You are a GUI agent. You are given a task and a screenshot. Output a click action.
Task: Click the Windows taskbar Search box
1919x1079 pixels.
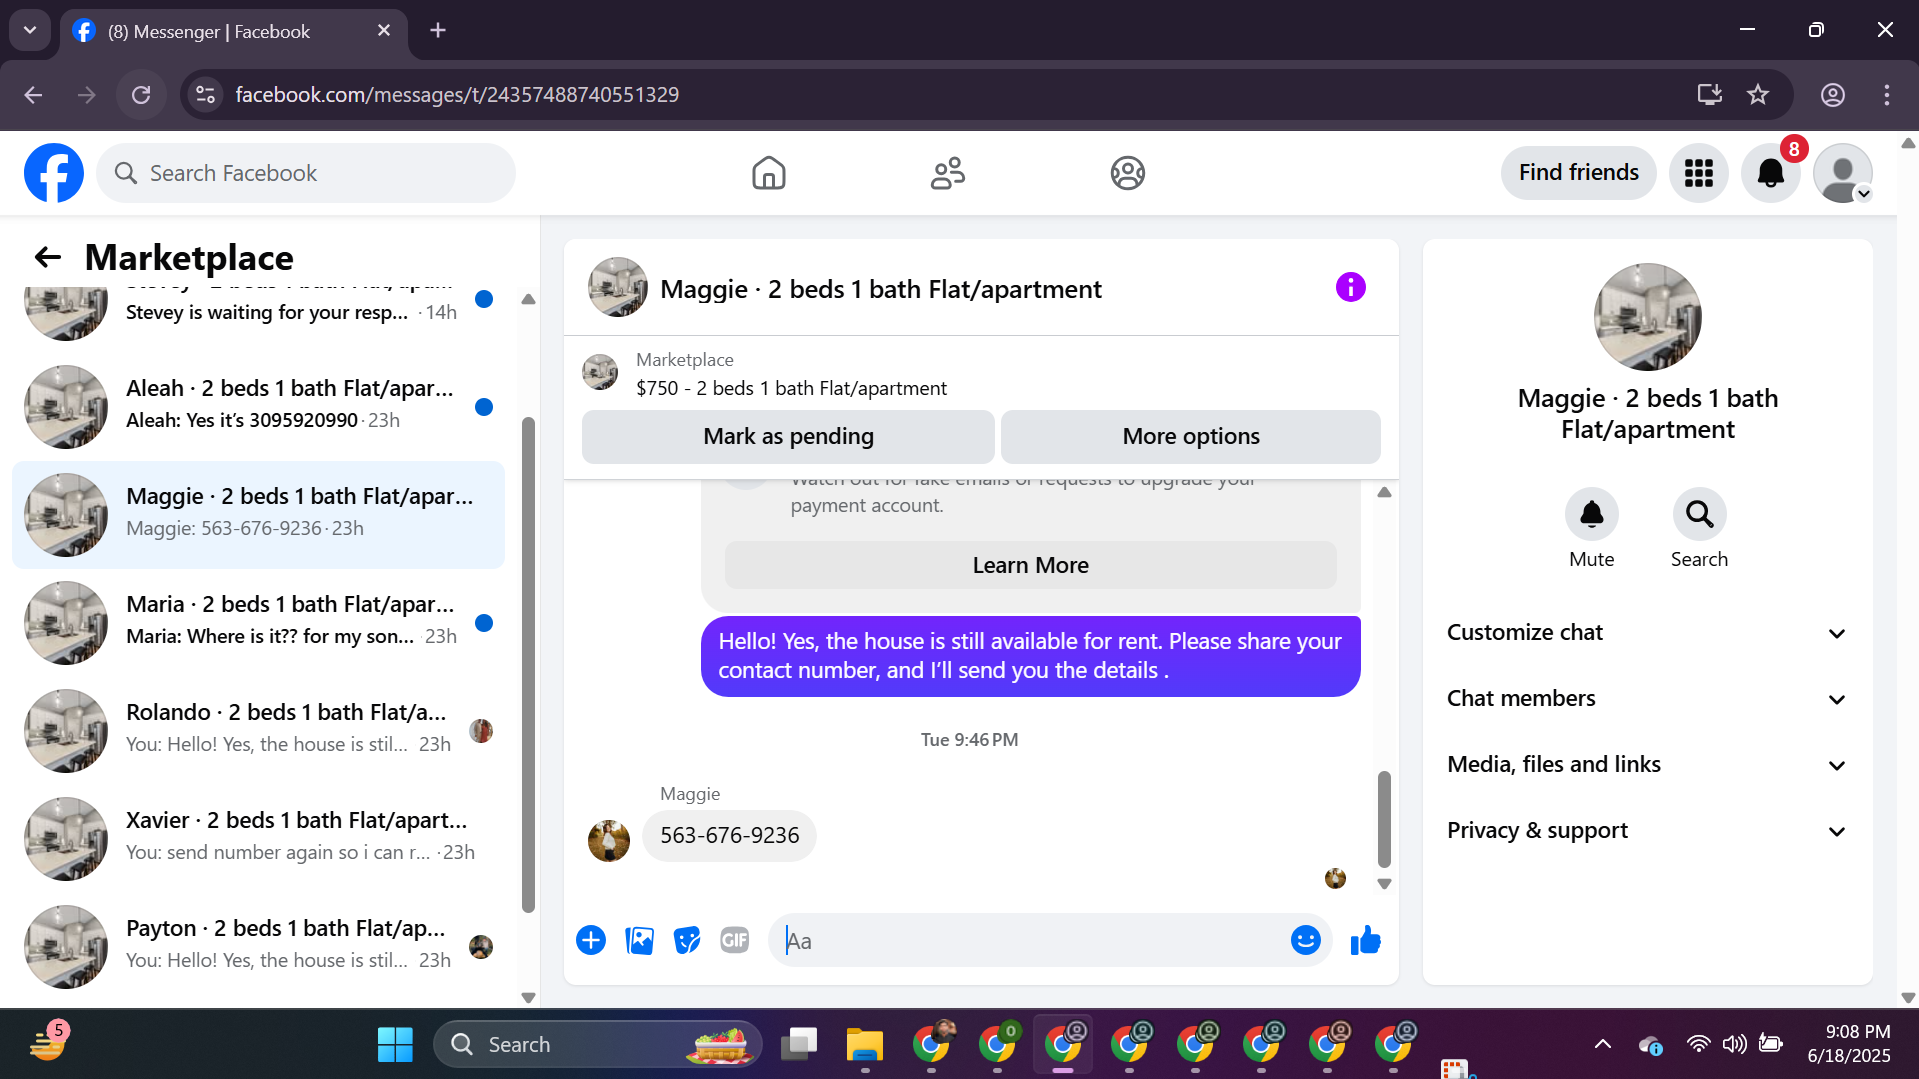coord(597,1044)
